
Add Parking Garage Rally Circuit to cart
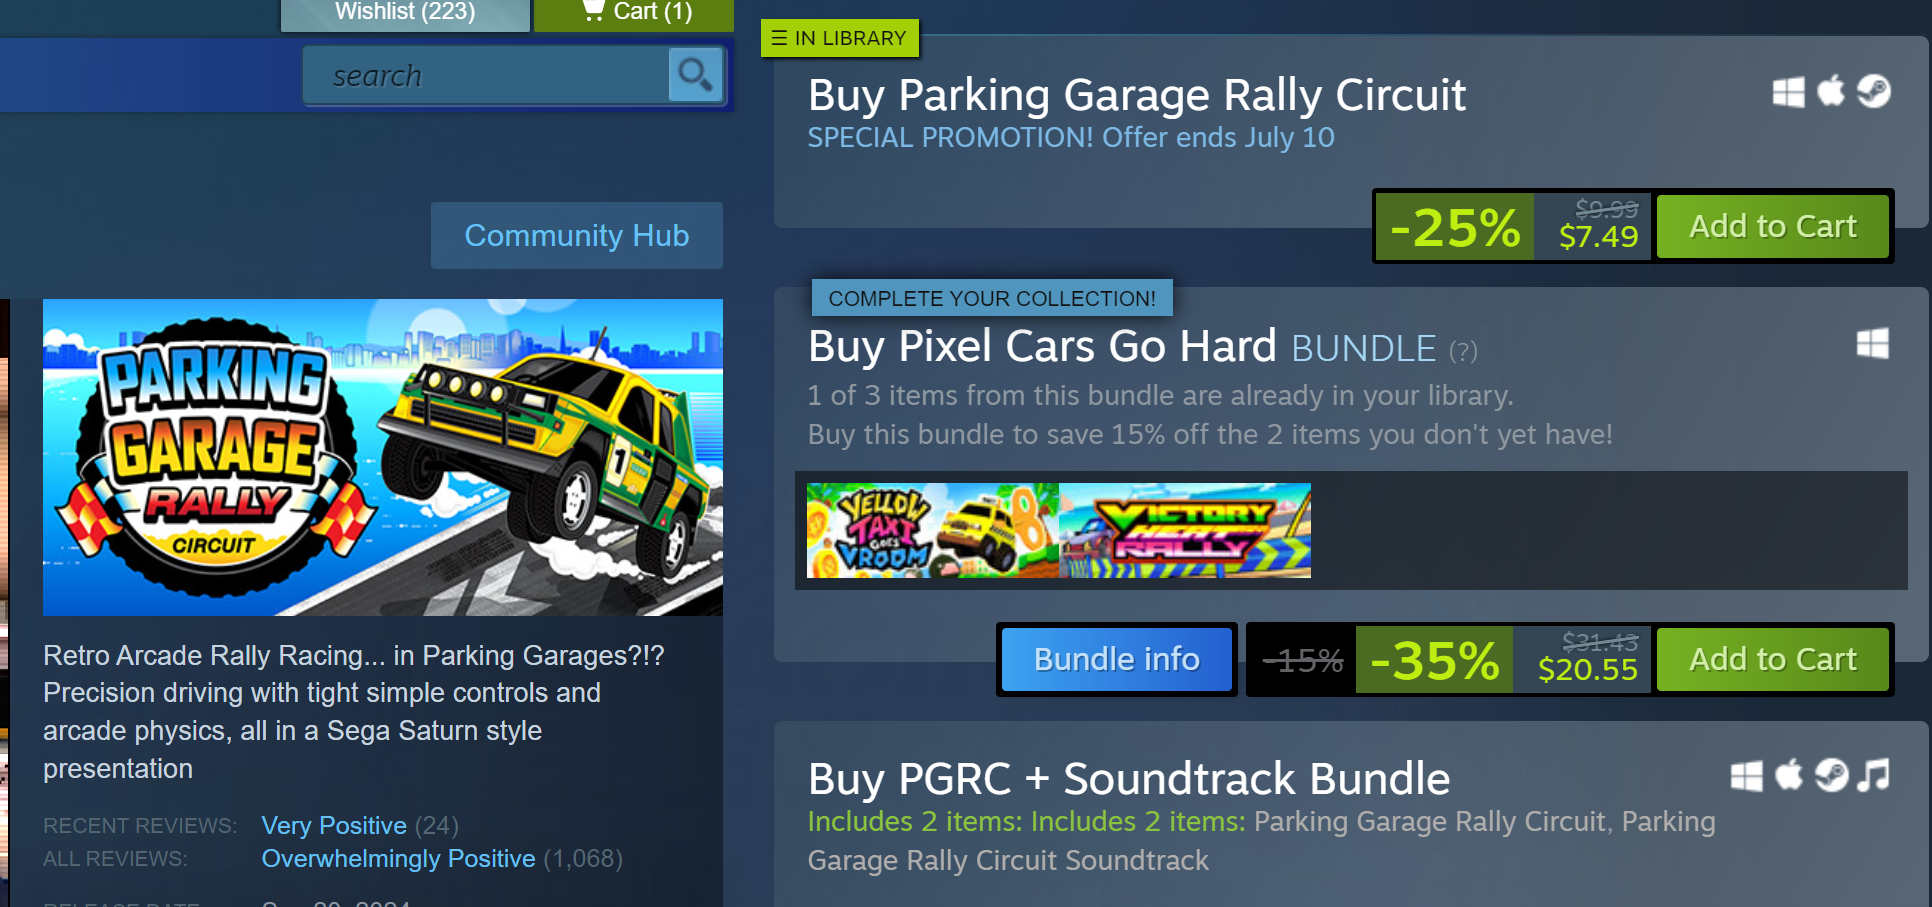(1772, 226)
